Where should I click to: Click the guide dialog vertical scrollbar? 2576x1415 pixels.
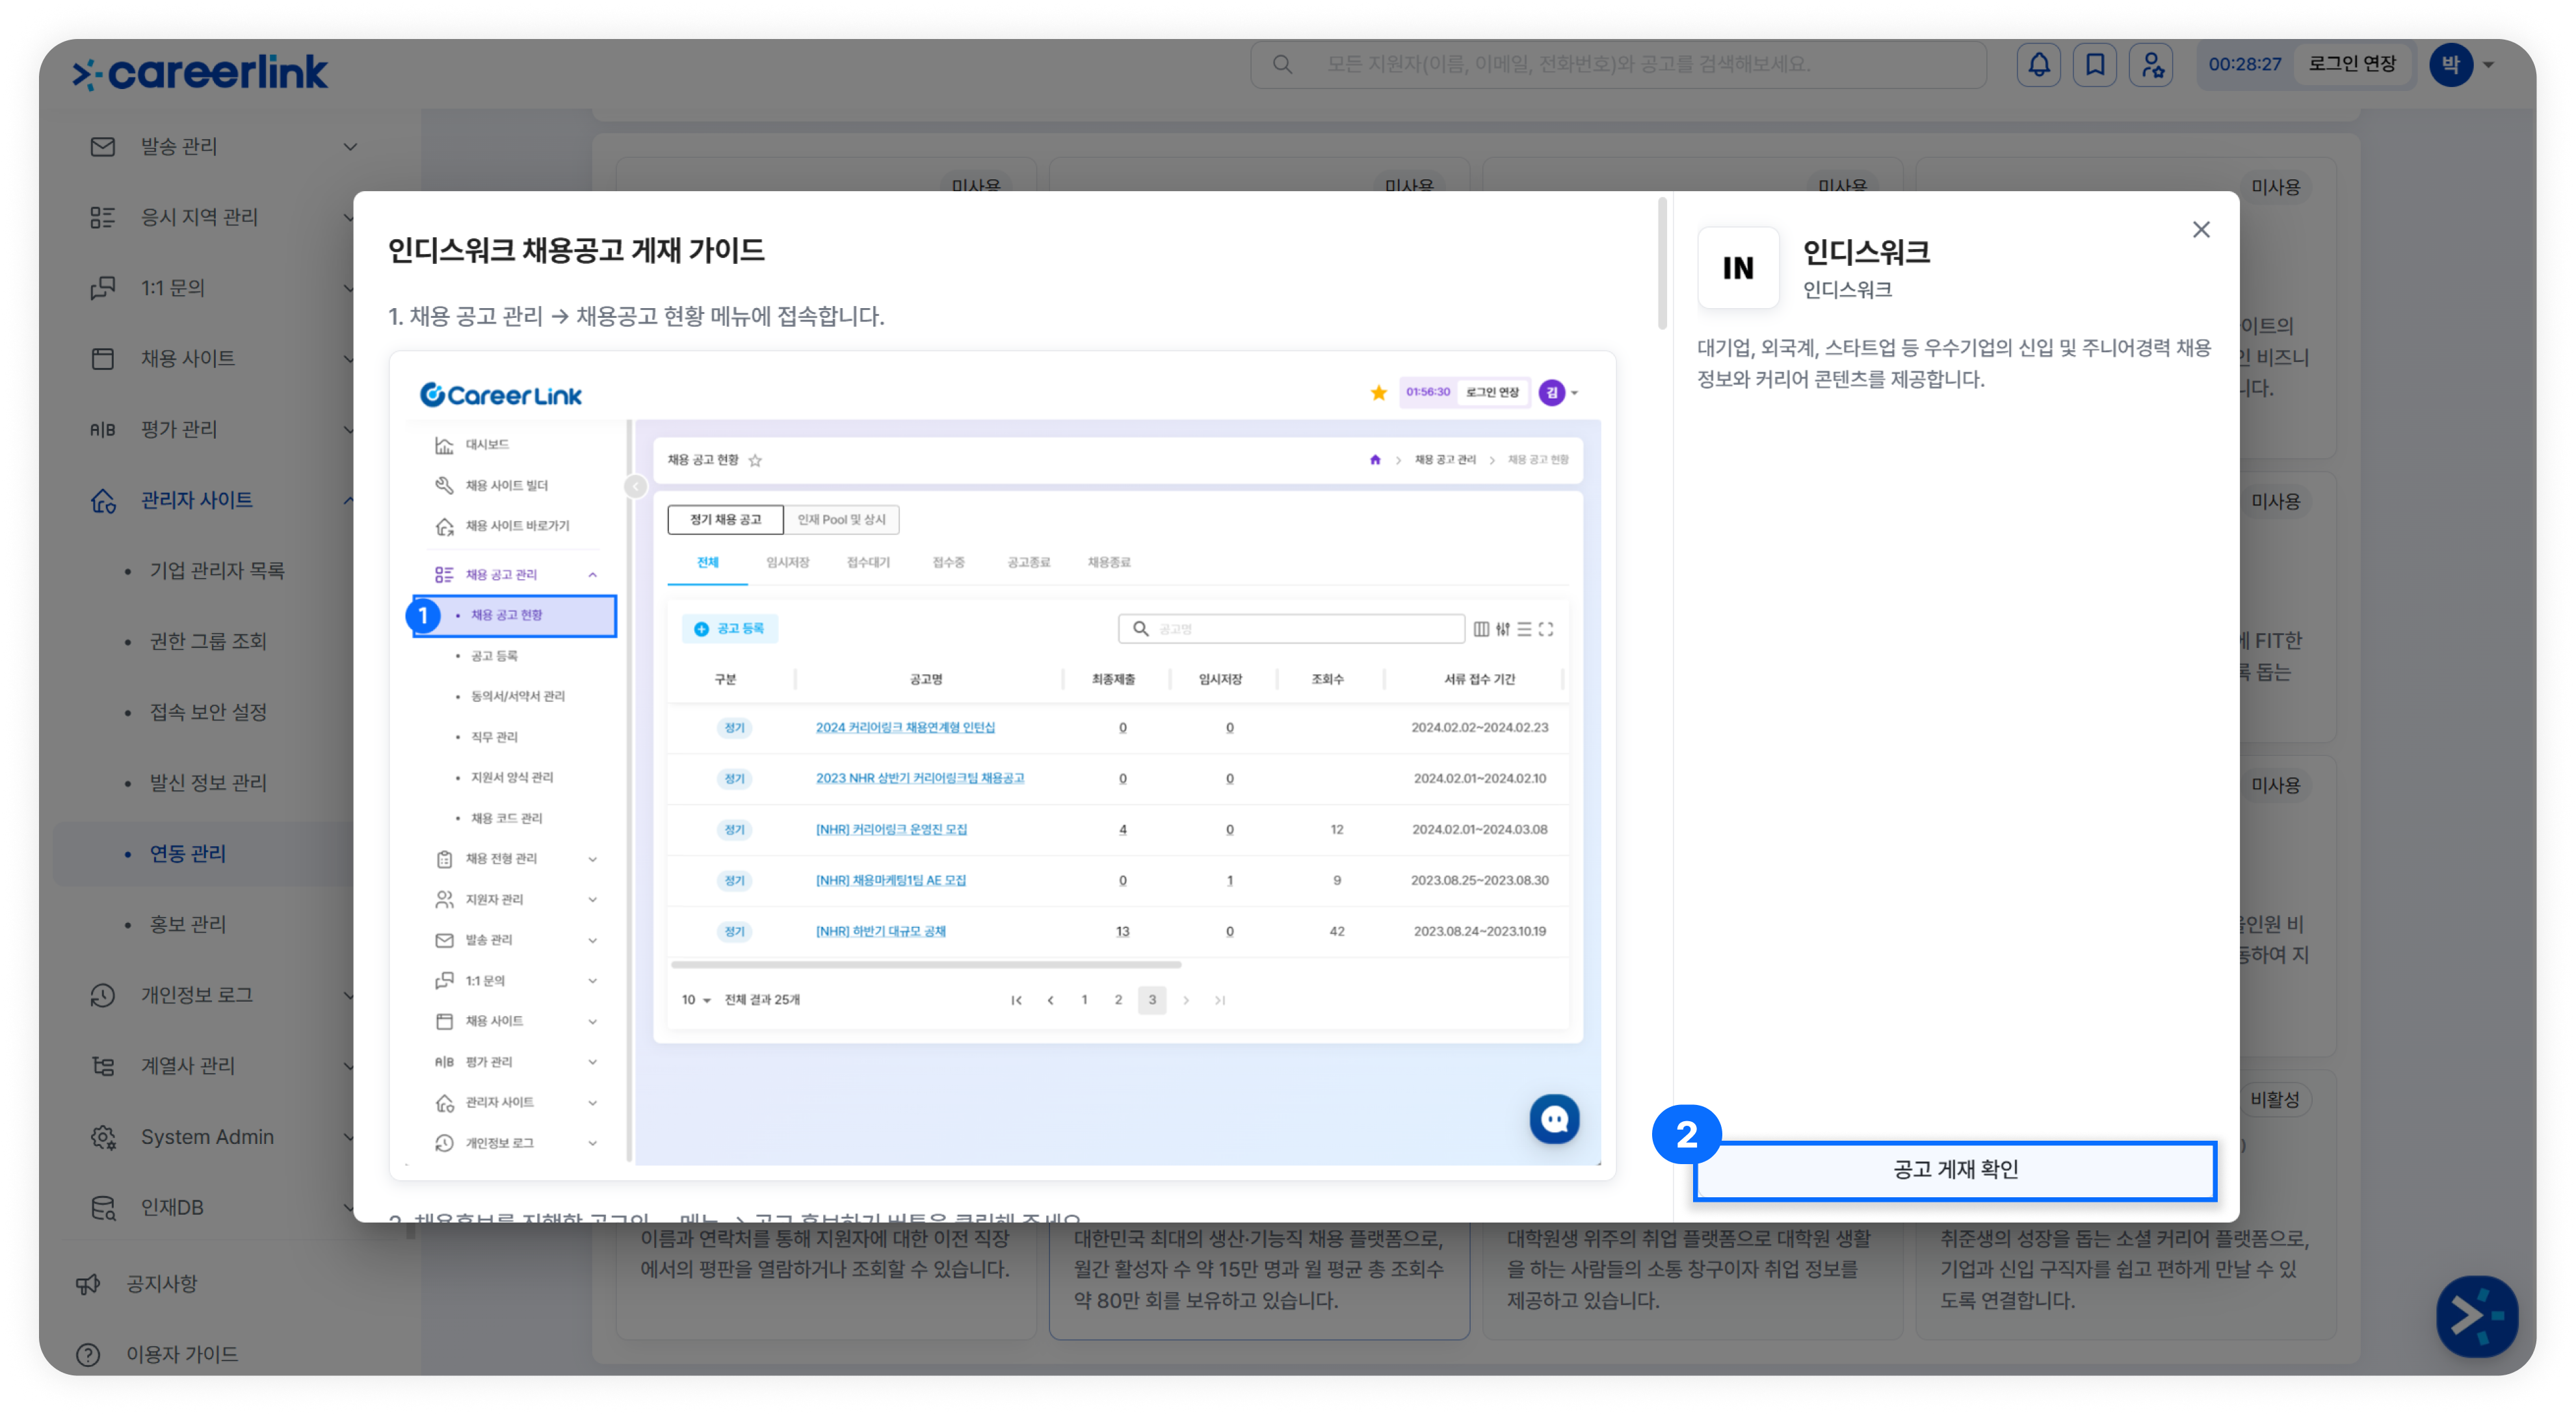point(1662,263)
